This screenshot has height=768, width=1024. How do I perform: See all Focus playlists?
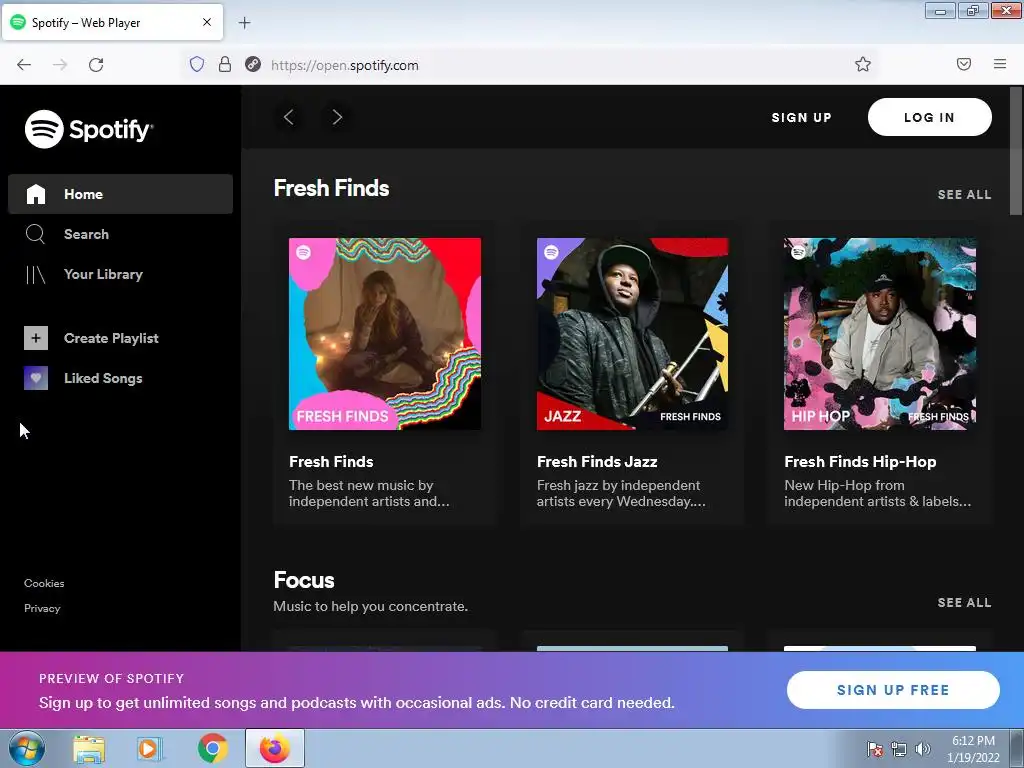[964, 602]
